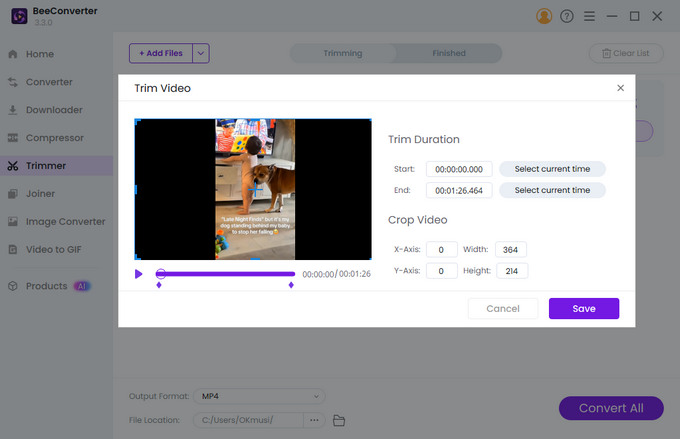
Task: Switch to the Finished tab
Action: pos(449,53)
